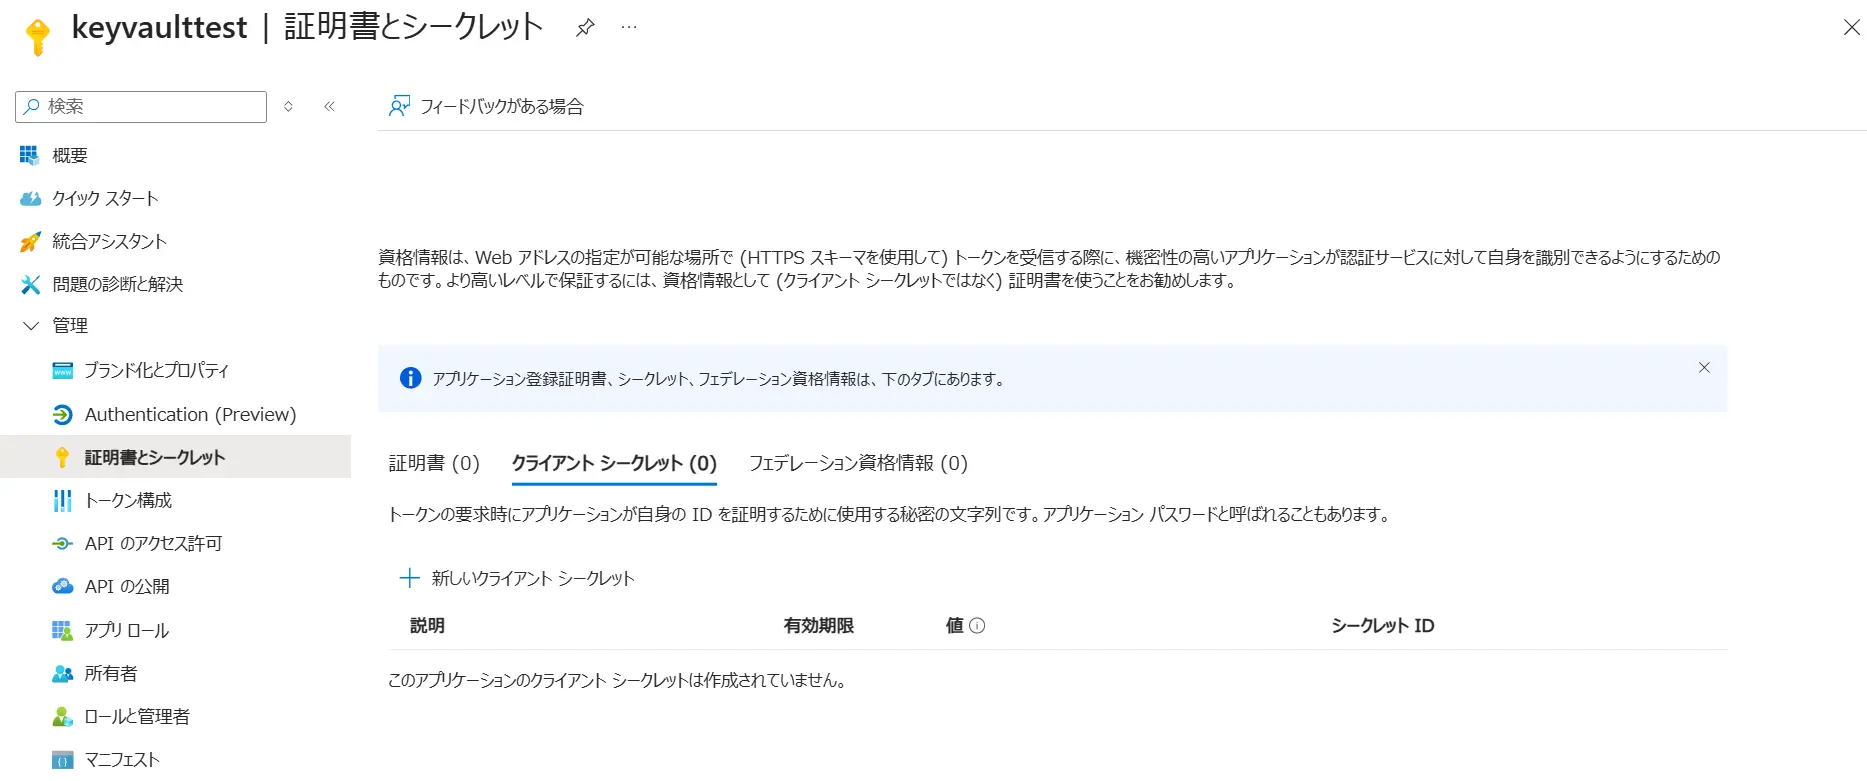
Task: Click the アプリ ロール icon
Action: pos(62,630)
